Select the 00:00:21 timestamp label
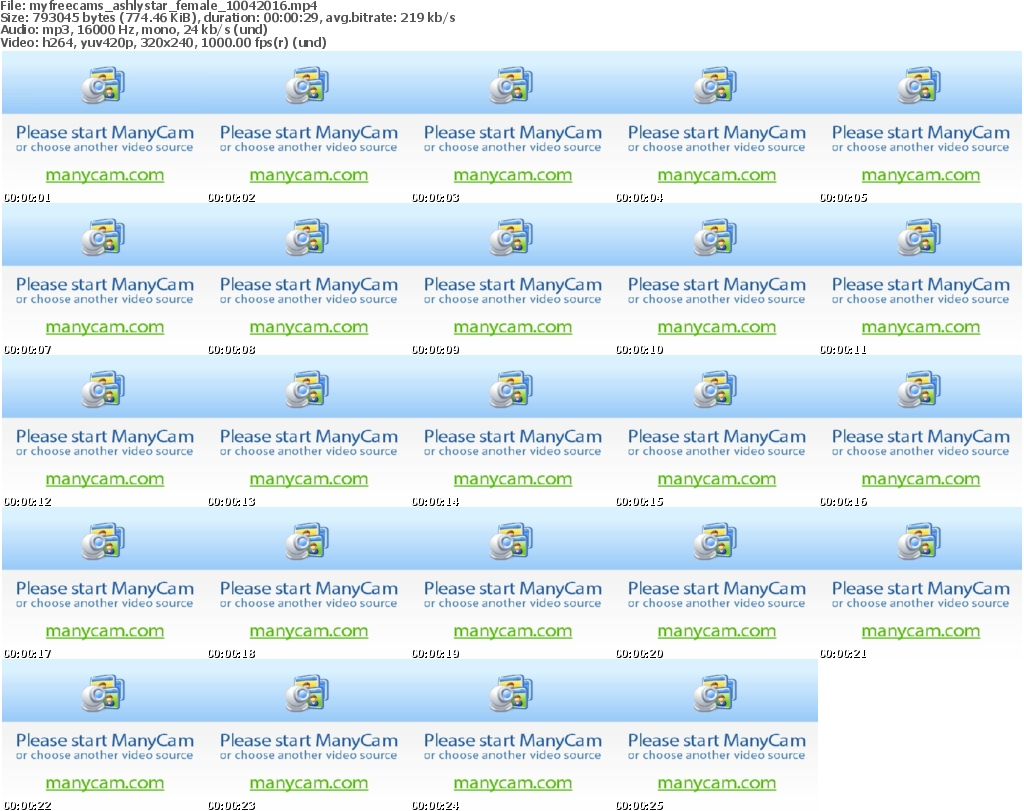This screenshot has width=1024, height=811. [x=843, y=654]
